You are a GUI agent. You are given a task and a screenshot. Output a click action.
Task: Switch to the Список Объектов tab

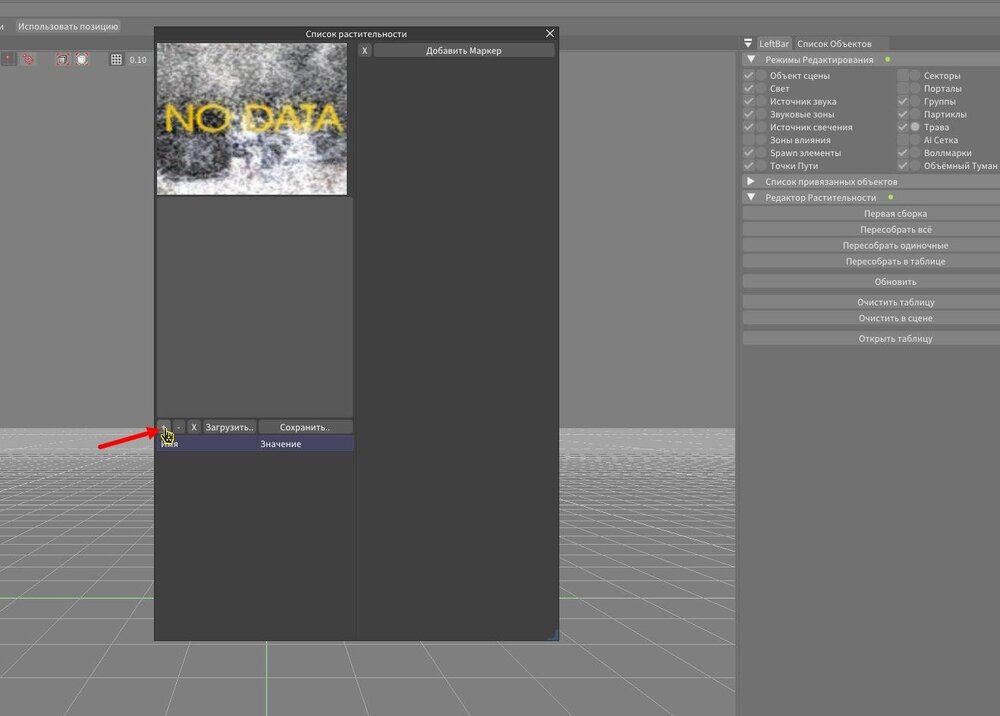click(833, 44)
